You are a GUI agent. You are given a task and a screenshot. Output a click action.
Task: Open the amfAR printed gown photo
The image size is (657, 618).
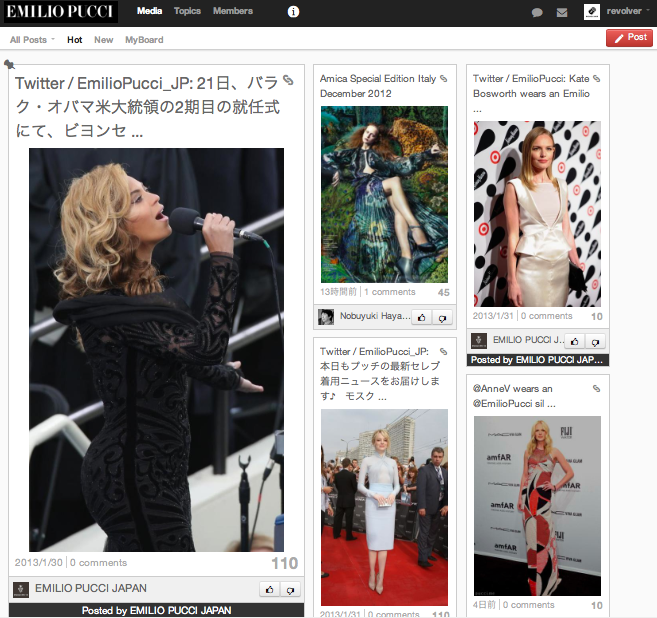(537, 506)
